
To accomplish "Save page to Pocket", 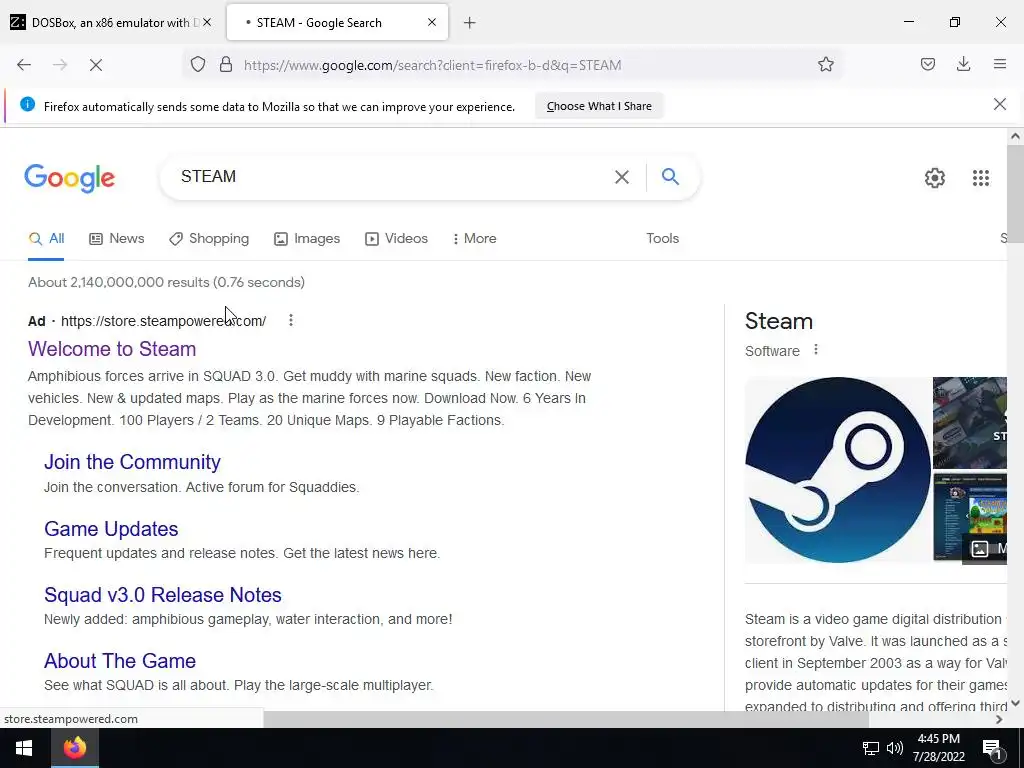I will tap(927, 64).
